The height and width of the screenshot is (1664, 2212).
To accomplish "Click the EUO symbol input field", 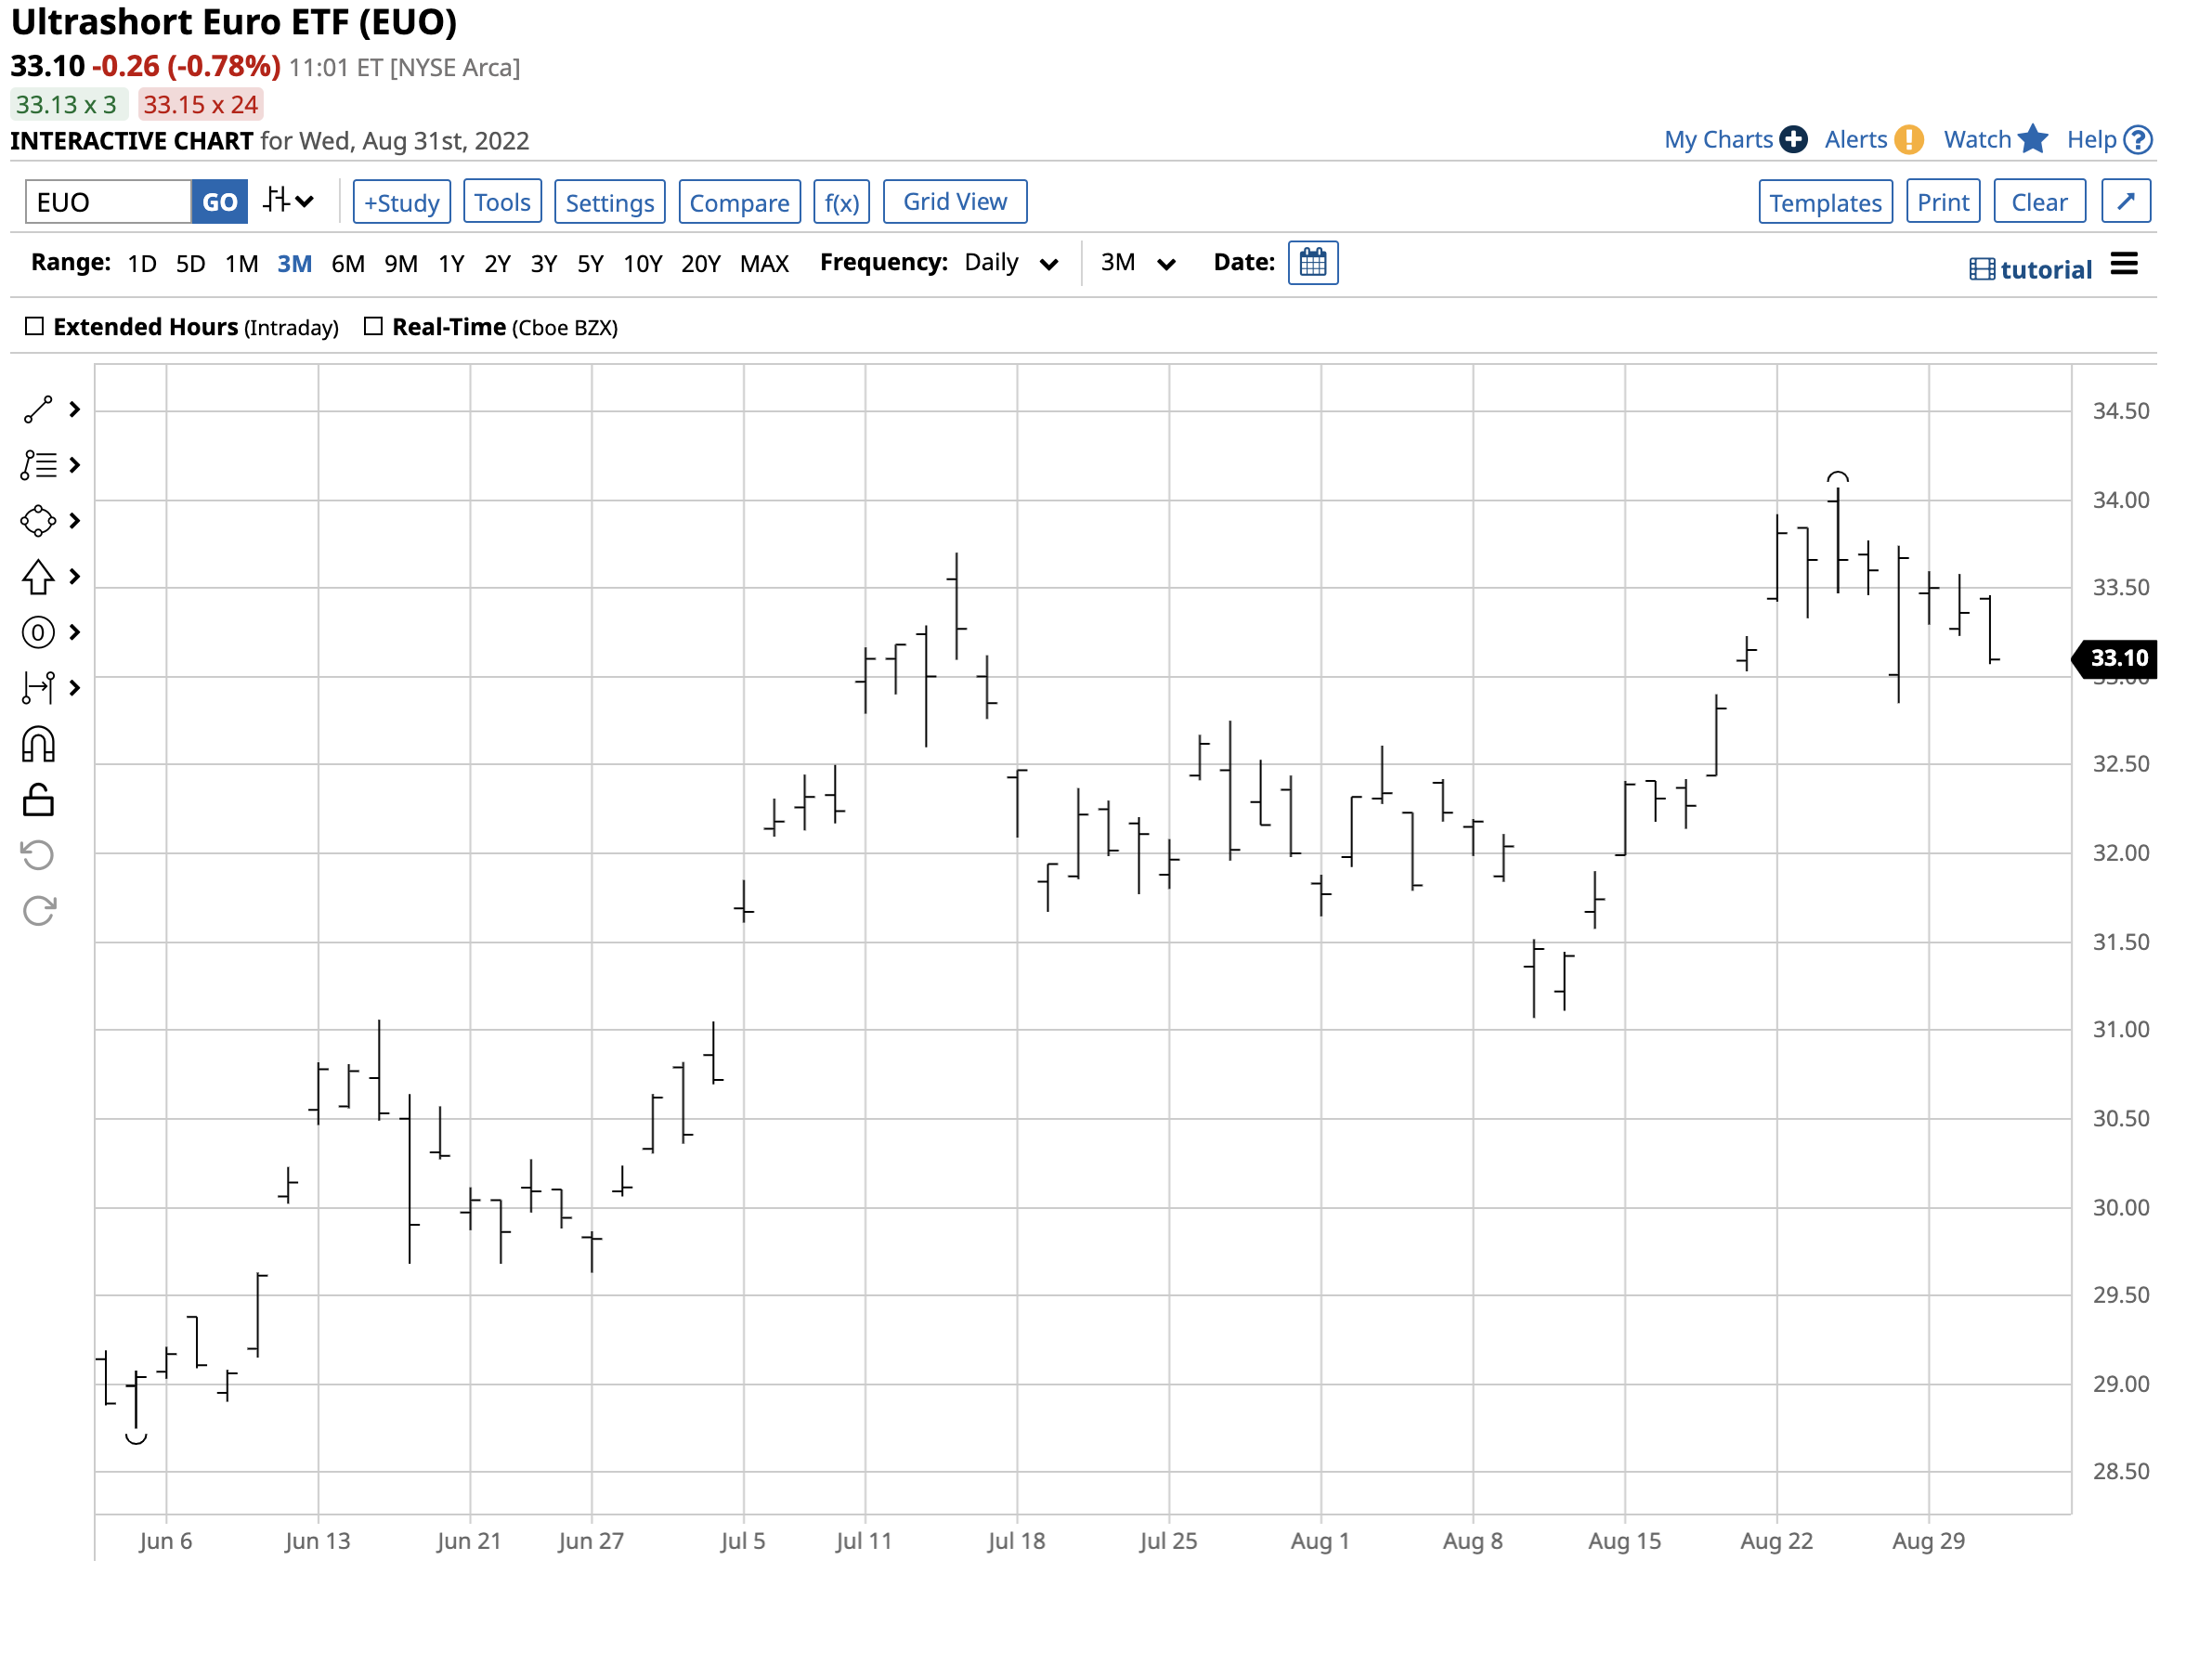I will (108, 202).
